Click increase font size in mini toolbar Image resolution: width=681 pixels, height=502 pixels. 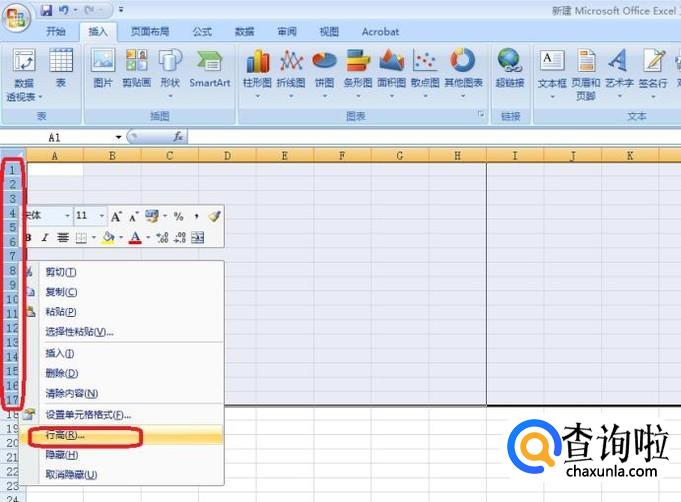[116, 216]
